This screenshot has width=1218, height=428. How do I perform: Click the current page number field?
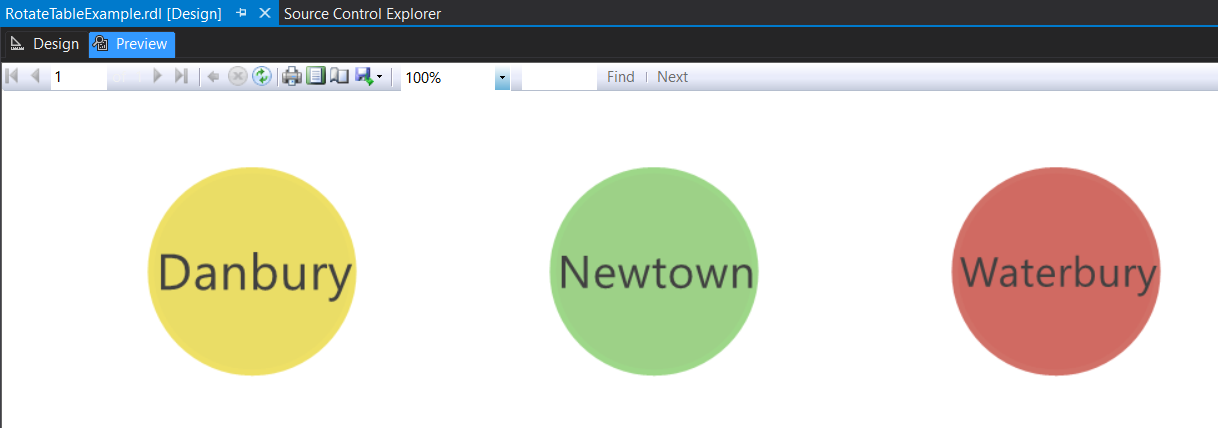tap(78, 77)
